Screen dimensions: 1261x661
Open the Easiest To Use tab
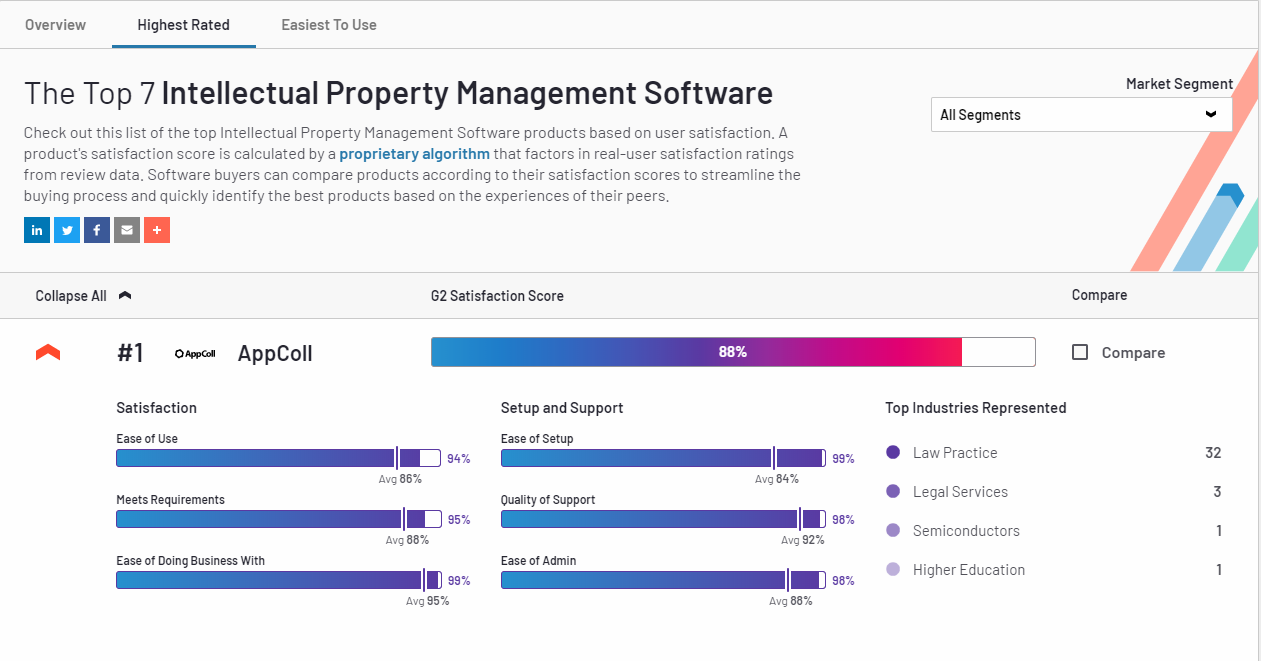coord(329,25)
